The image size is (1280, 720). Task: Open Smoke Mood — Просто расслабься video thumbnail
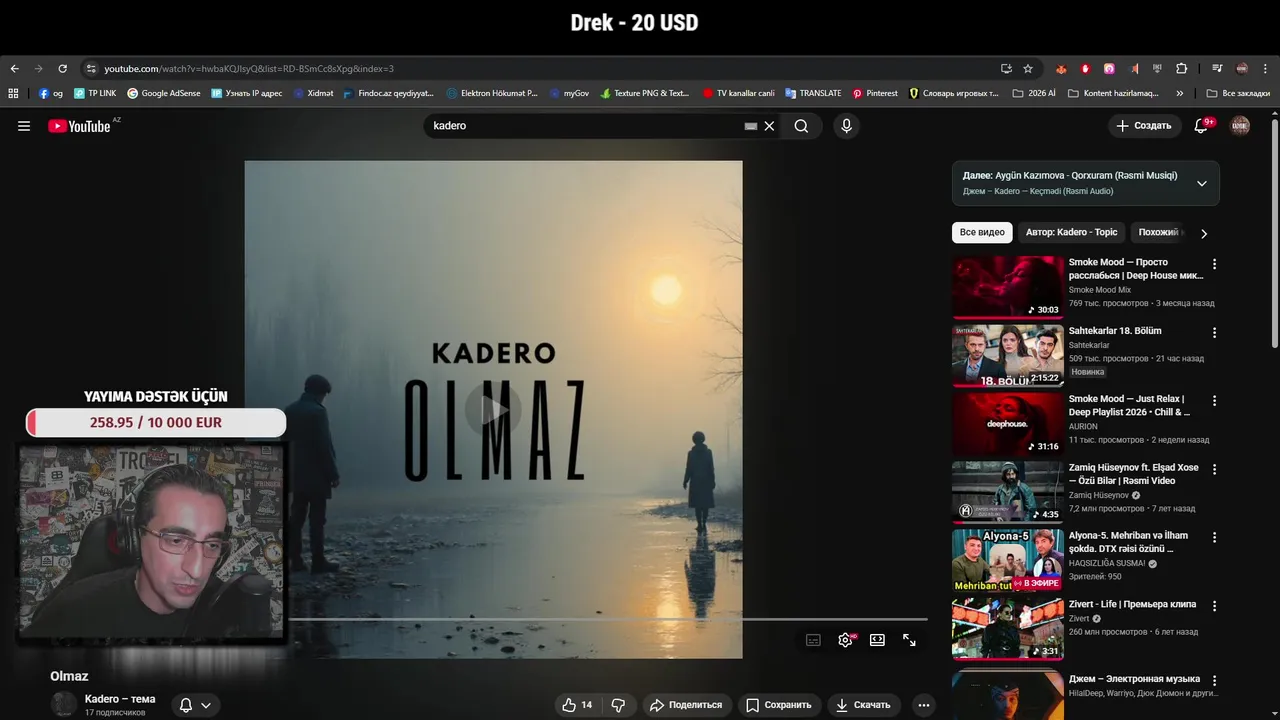1008,287
